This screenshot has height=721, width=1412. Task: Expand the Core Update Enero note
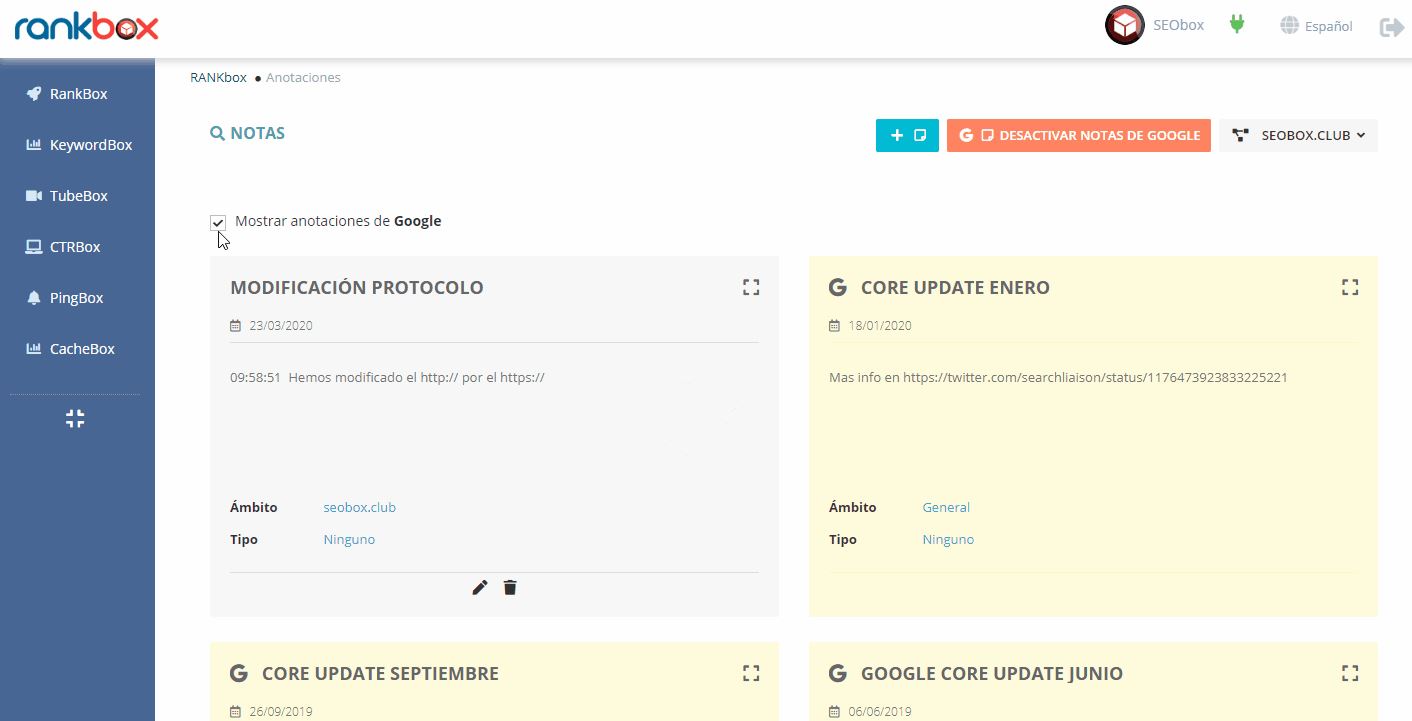(1350, 287)
